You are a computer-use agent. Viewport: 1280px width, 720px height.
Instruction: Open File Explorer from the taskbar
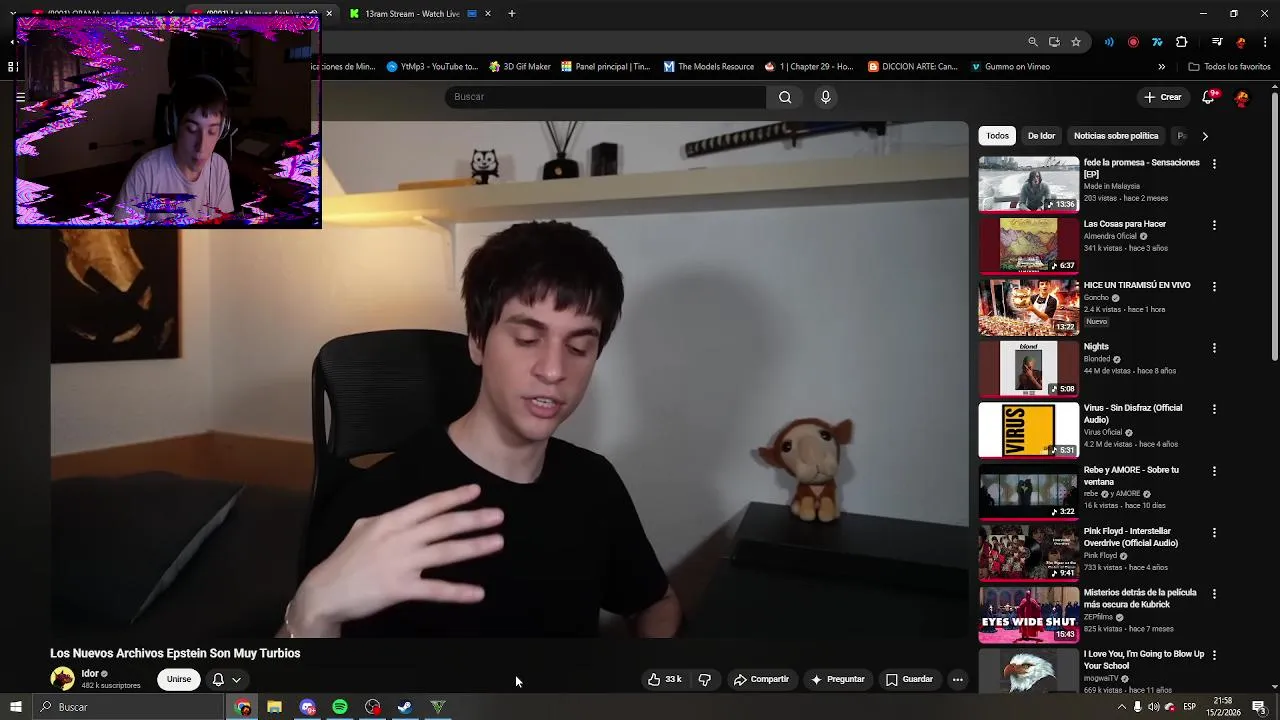tap(274, 707)
